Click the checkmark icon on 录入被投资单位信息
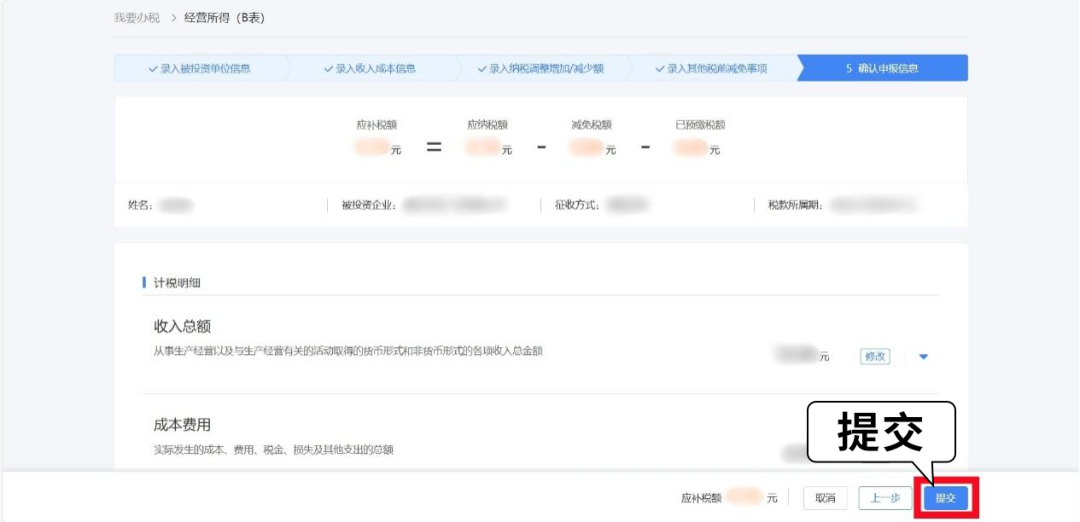Screen dimensions: 1080x522 (153, 68)
